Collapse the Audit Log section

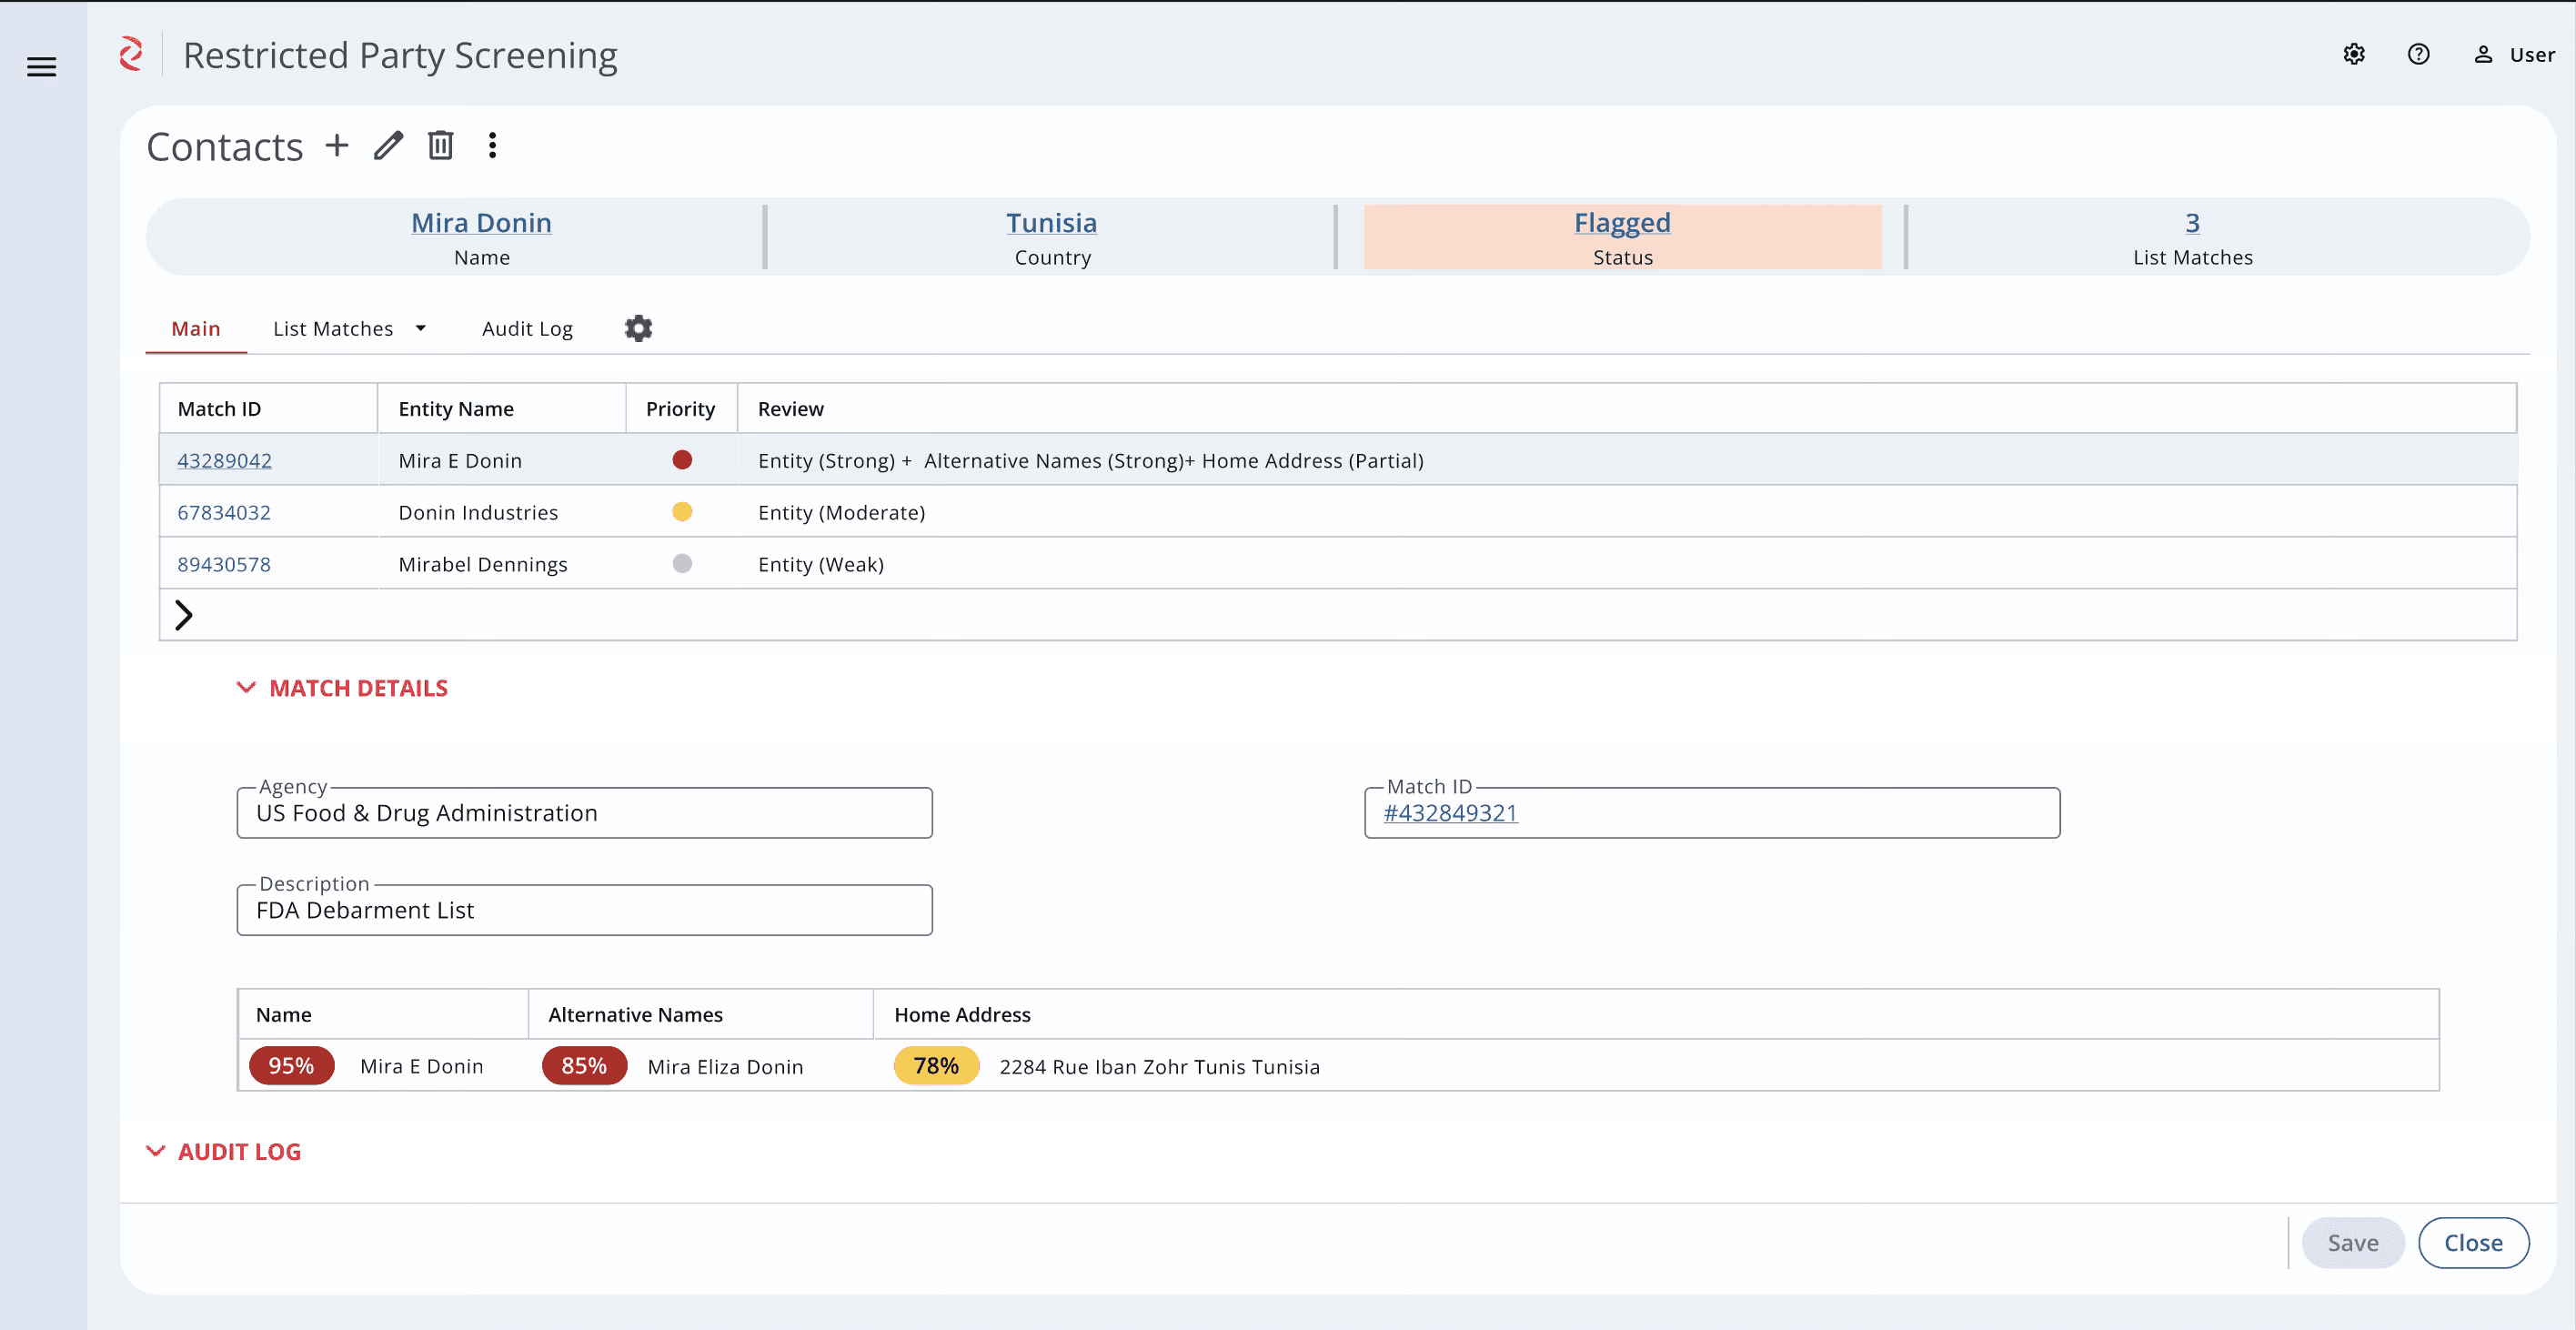(155, 1151)
